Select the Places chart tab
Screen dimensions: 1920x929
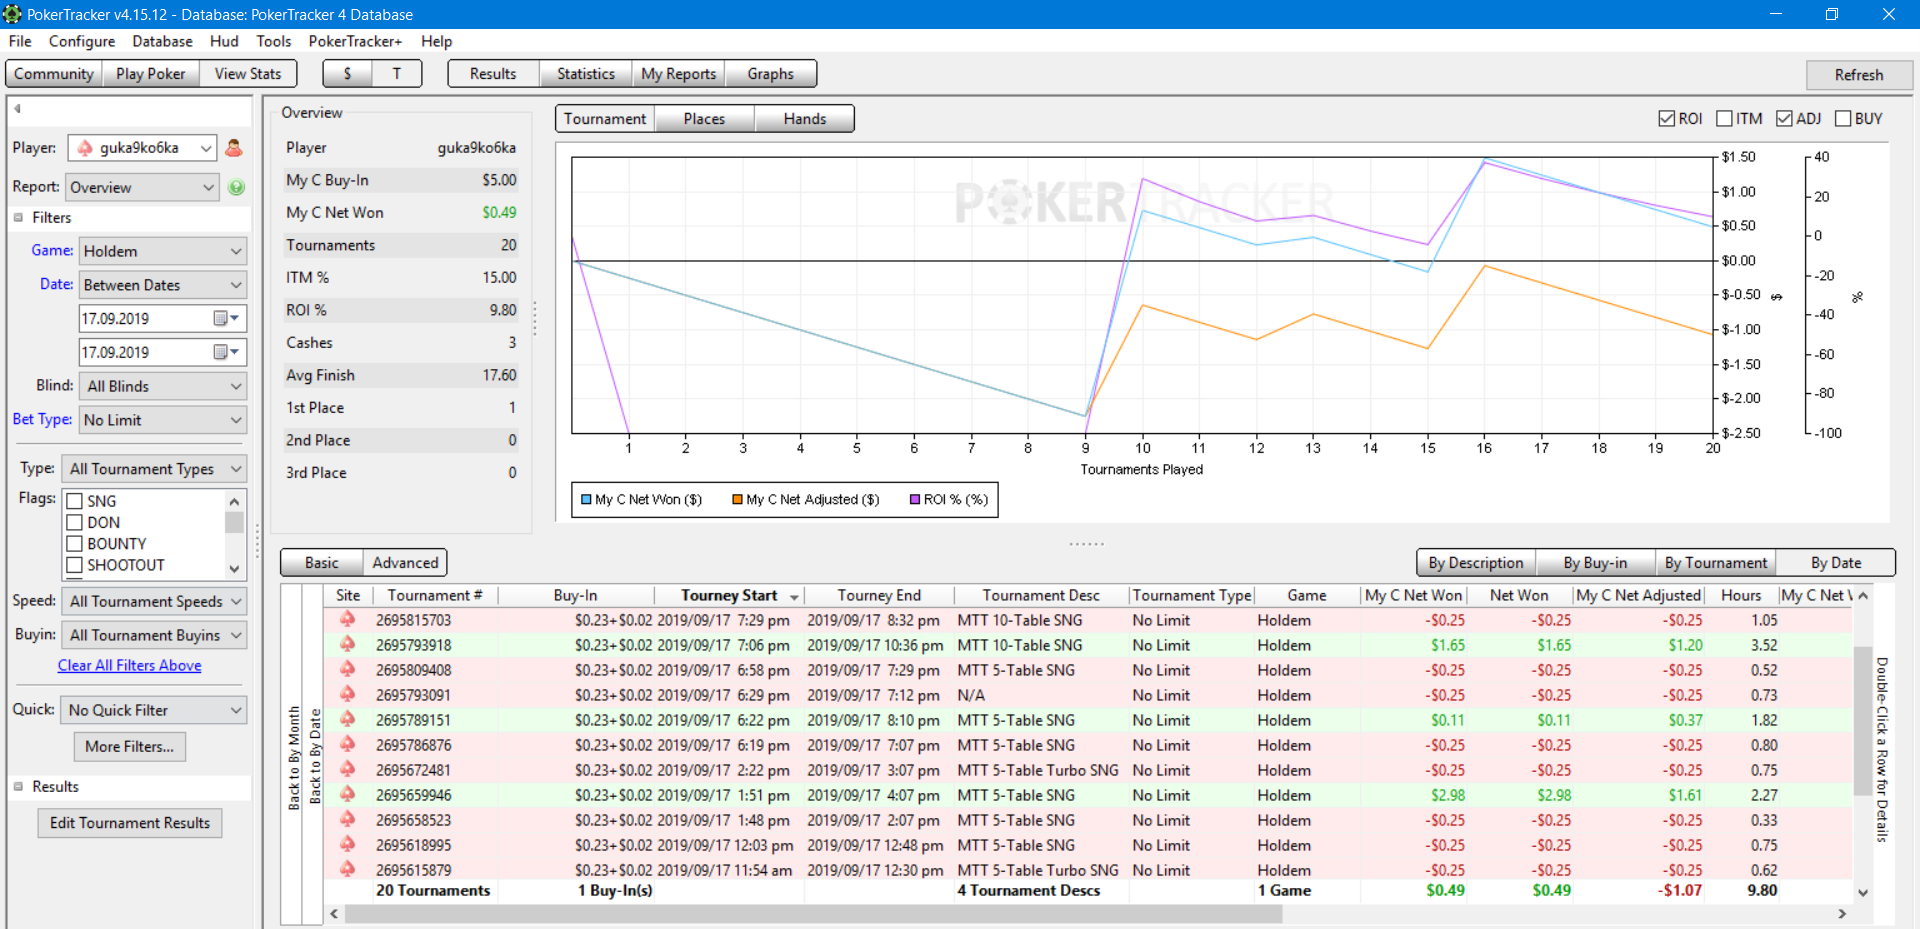704,119
